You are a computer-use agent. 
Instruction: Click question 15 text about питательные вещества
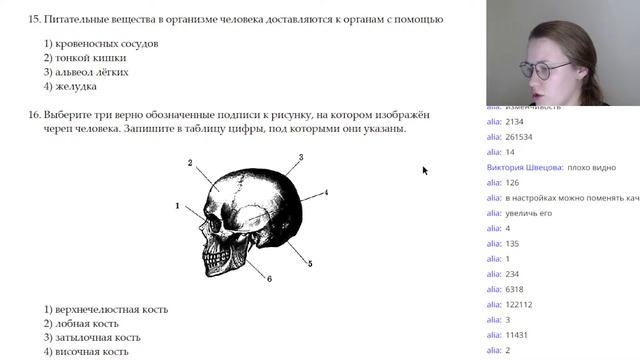[236, 19]
